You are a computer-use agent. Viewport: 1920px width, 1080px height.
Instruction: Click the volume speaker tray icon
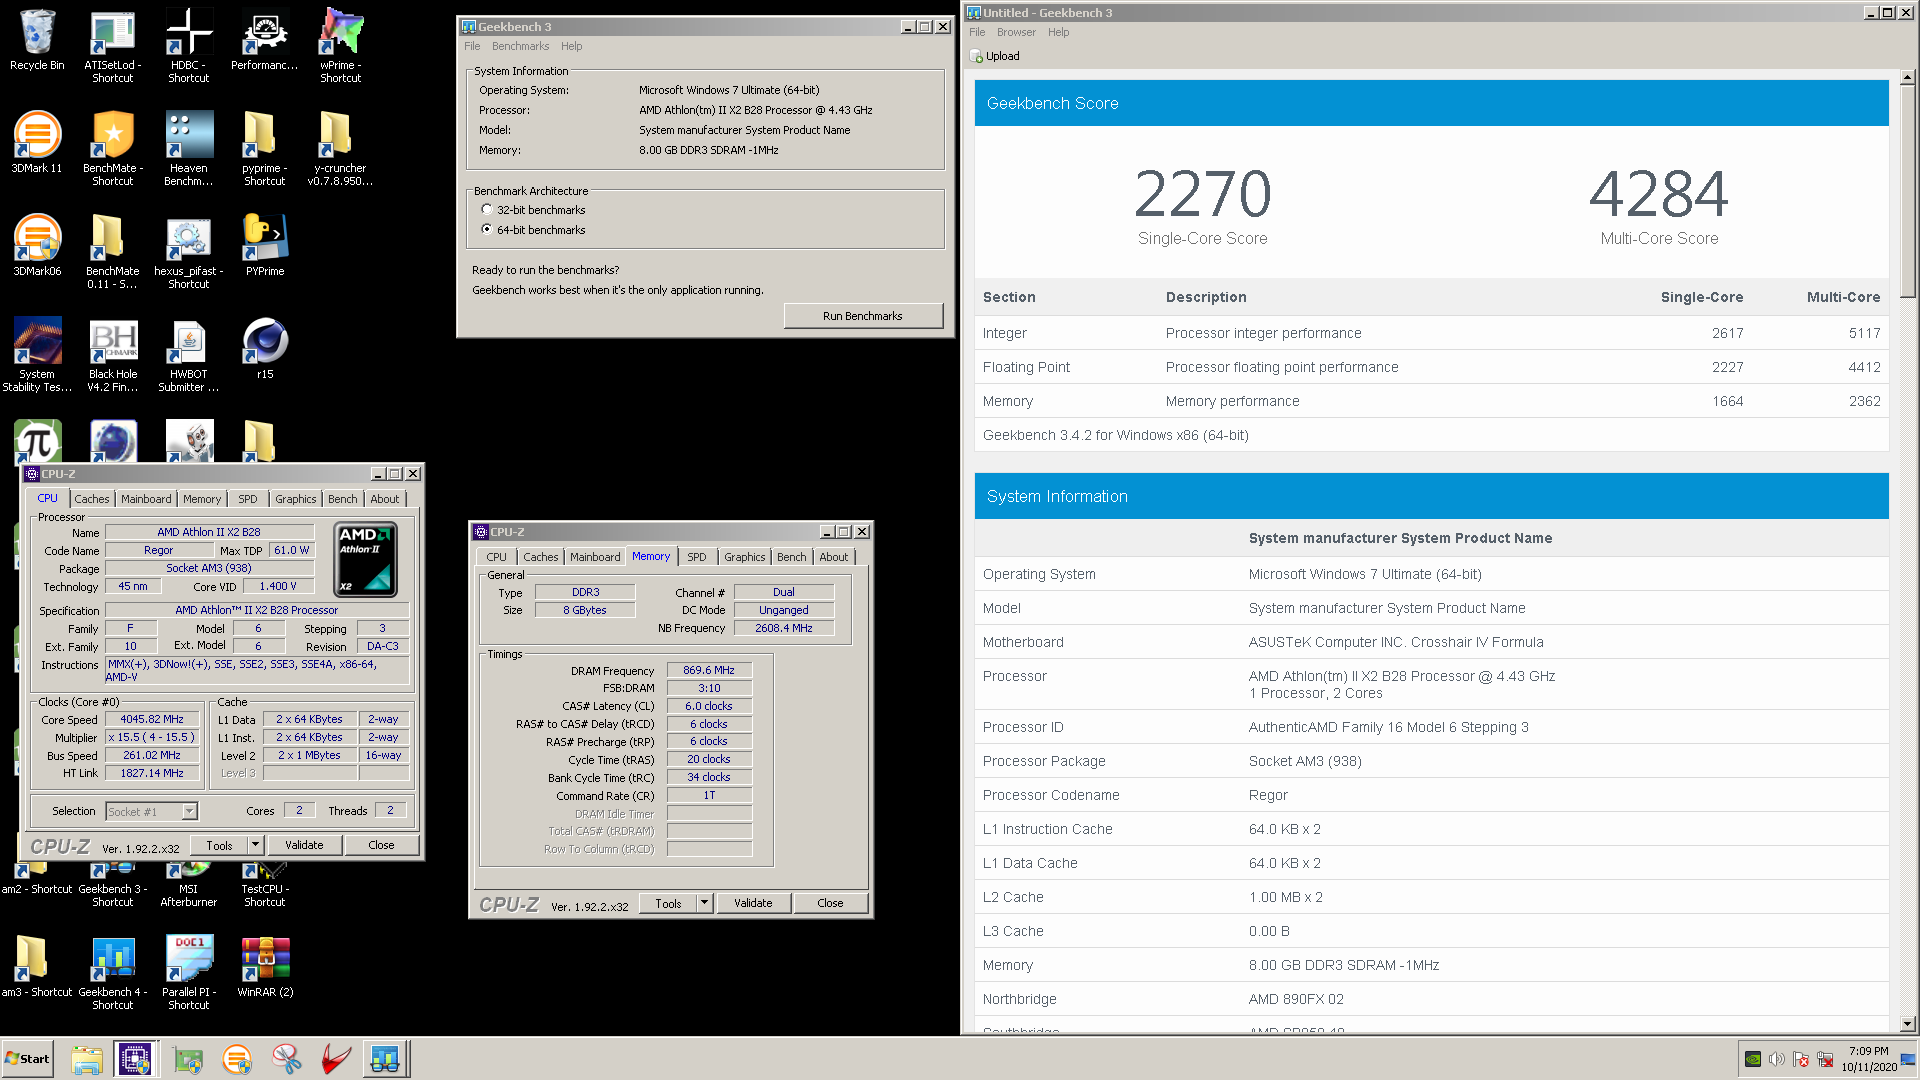[1776, 1059]
